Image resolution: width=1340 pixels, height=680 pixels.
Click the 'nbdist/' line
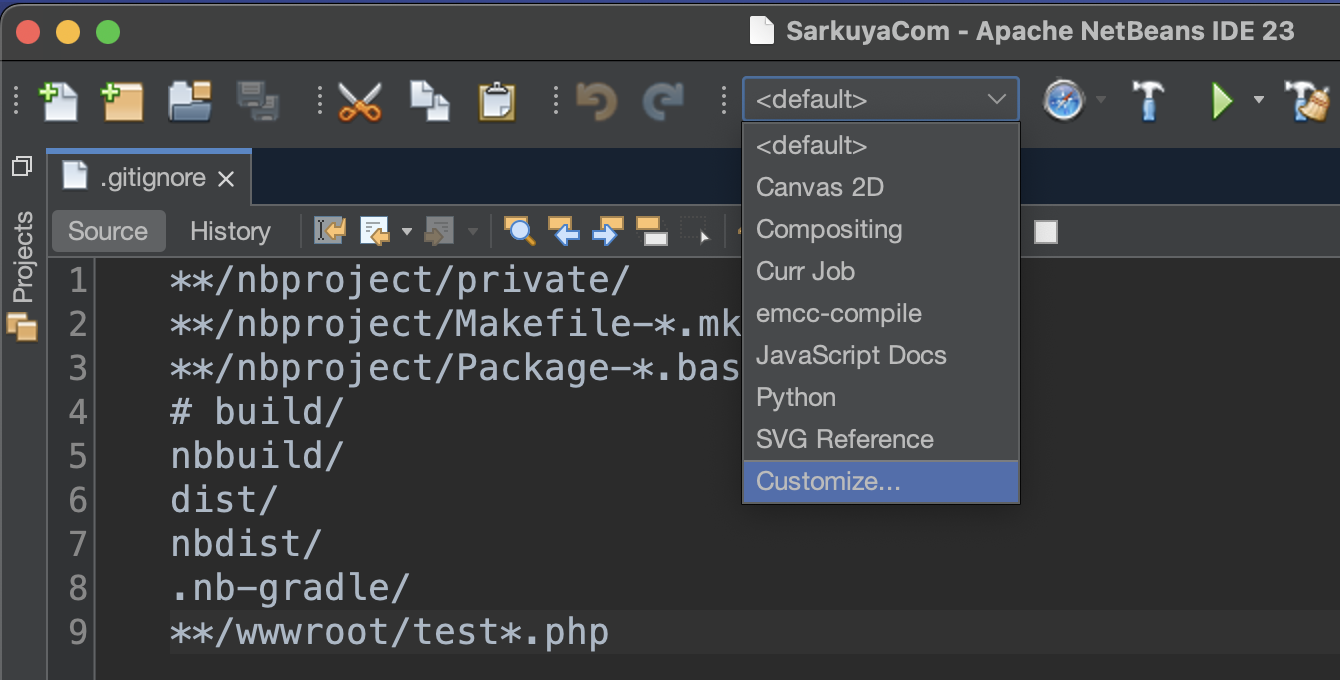[246, 544]
